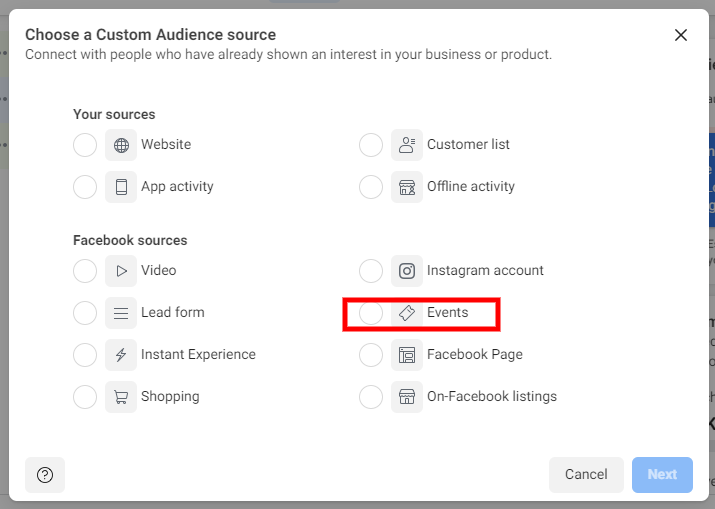
Task: Click the On-Facebook listings label text
Action: (492, 397)
